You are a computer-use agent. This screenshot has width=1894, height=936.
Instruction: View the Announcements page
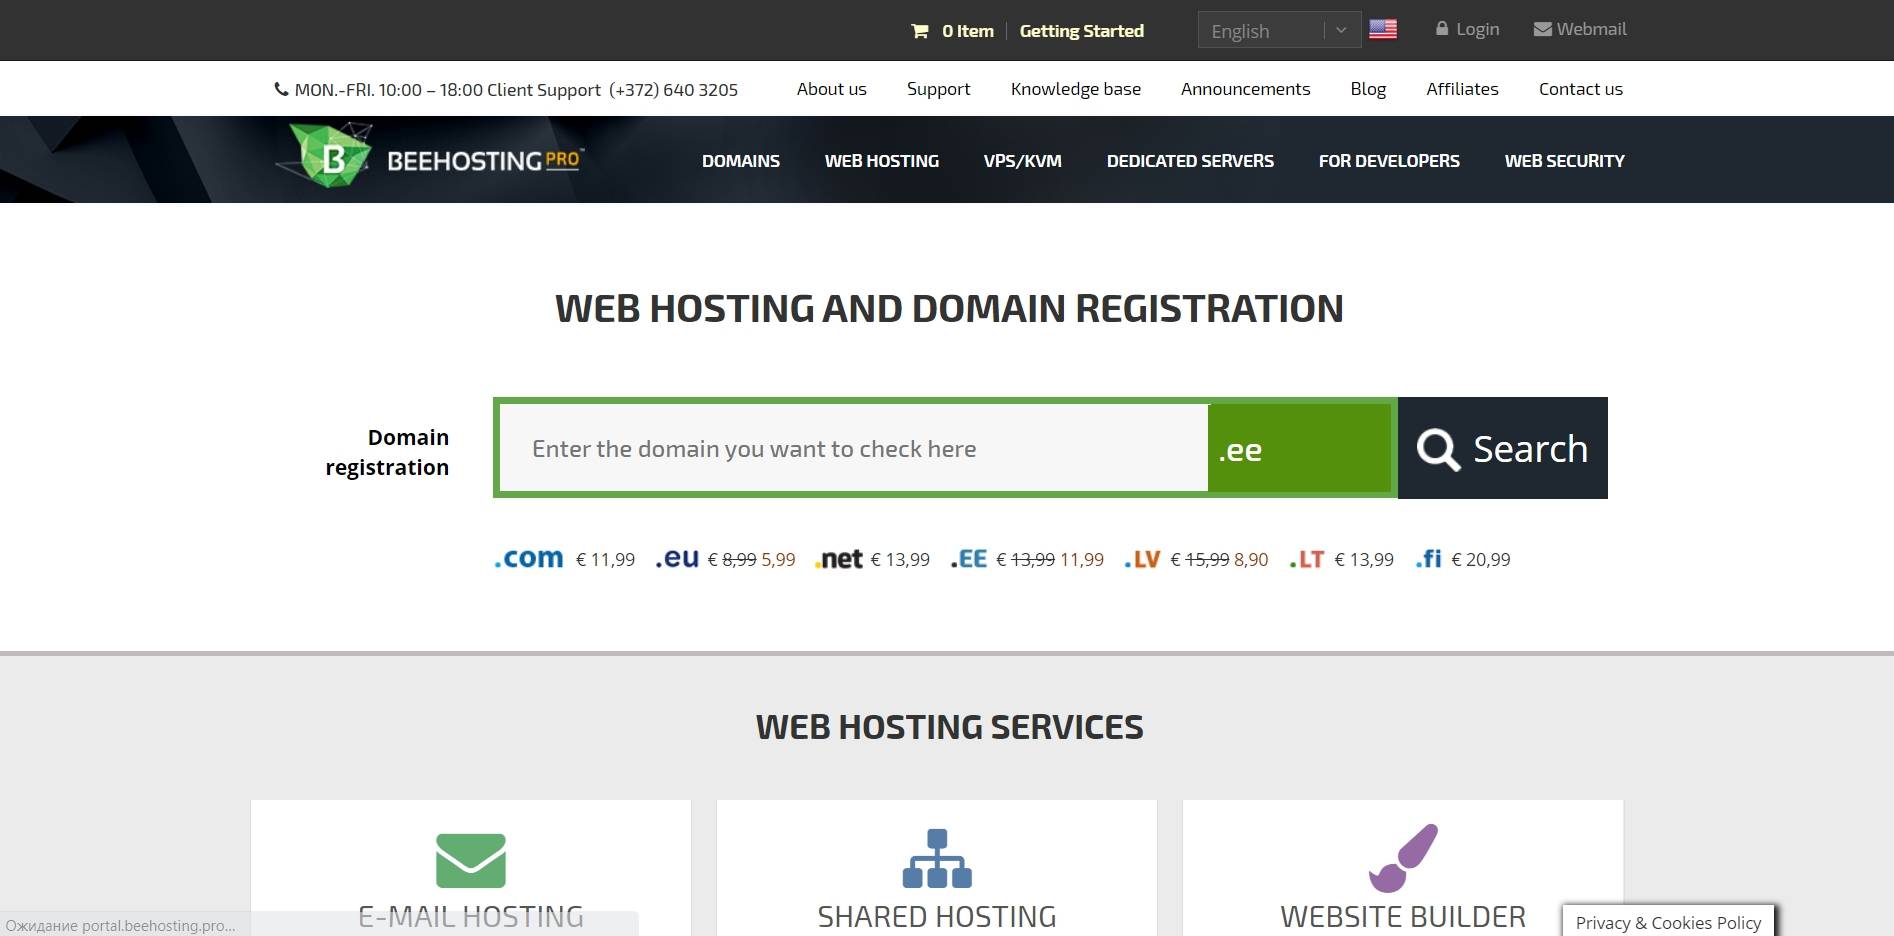tap(1245, 89)
